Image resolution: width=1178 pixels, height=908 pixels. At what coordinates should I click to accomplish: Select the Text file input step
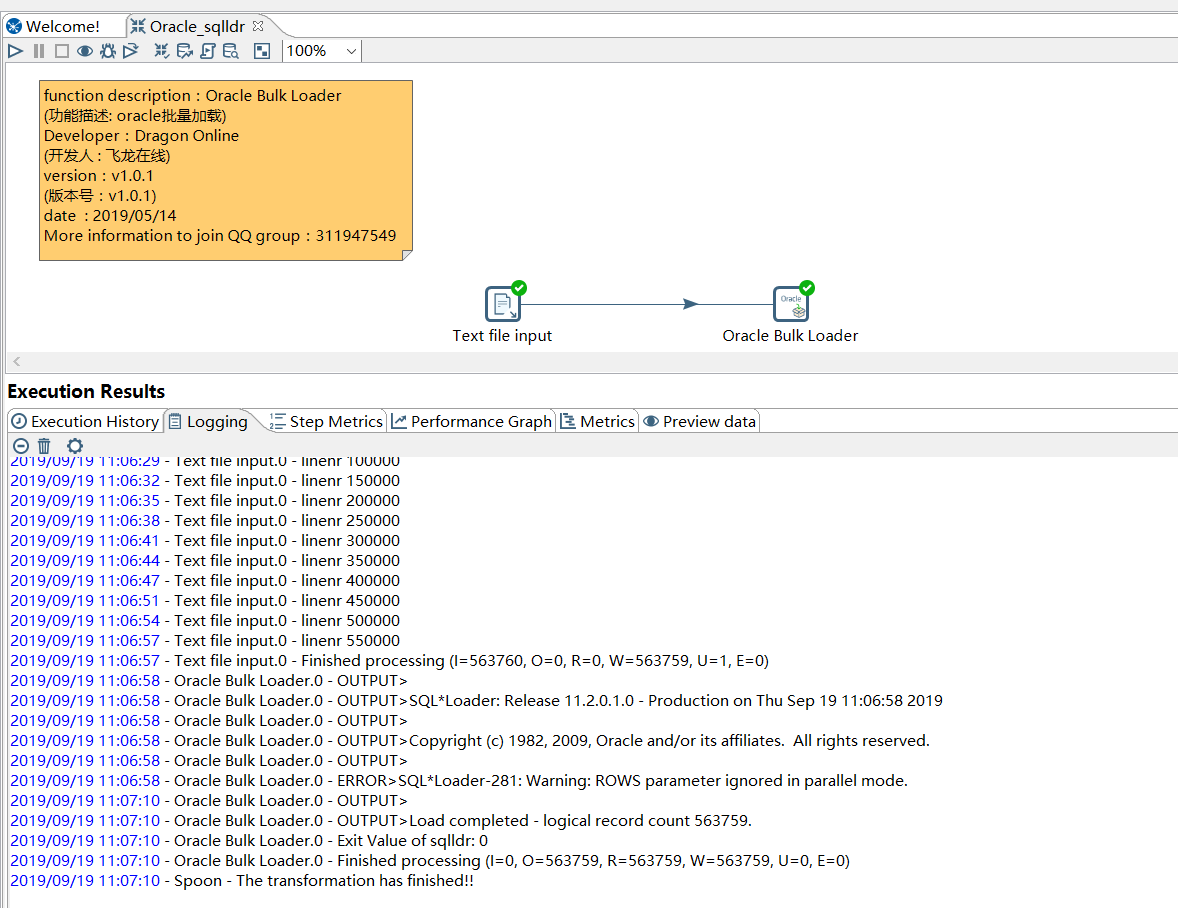click(503, 303)
